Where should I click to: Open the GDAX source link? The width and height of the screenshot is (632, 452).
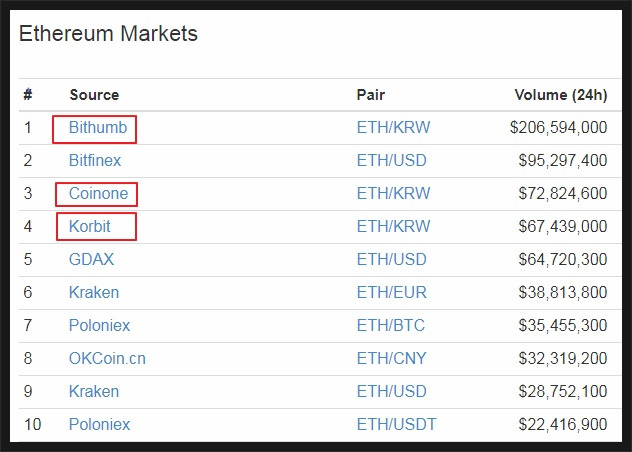(91, 260)
